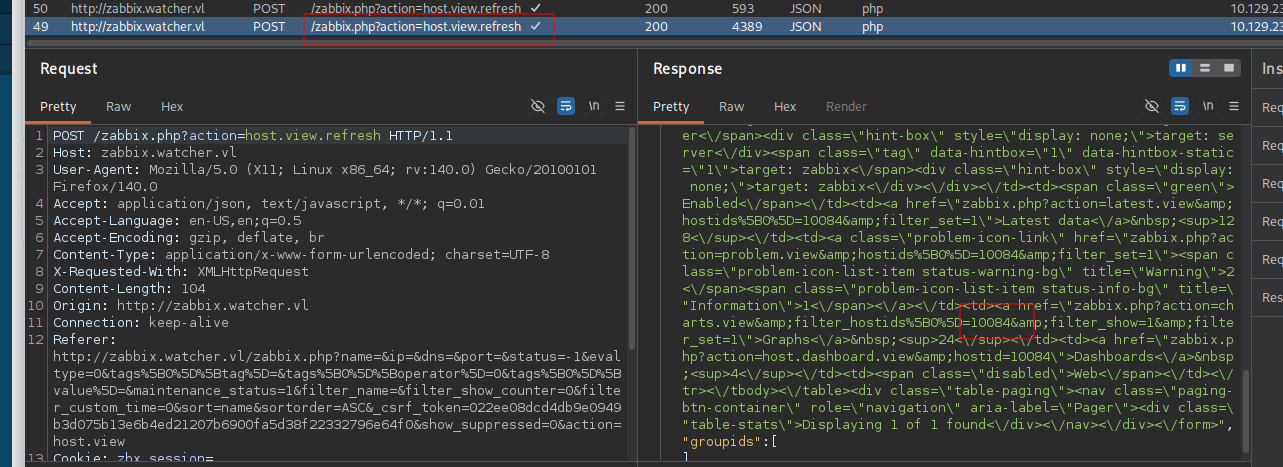Switch to the Hex tab in Response
This screenshot has width=1283, height=467.
pos(785,107)
